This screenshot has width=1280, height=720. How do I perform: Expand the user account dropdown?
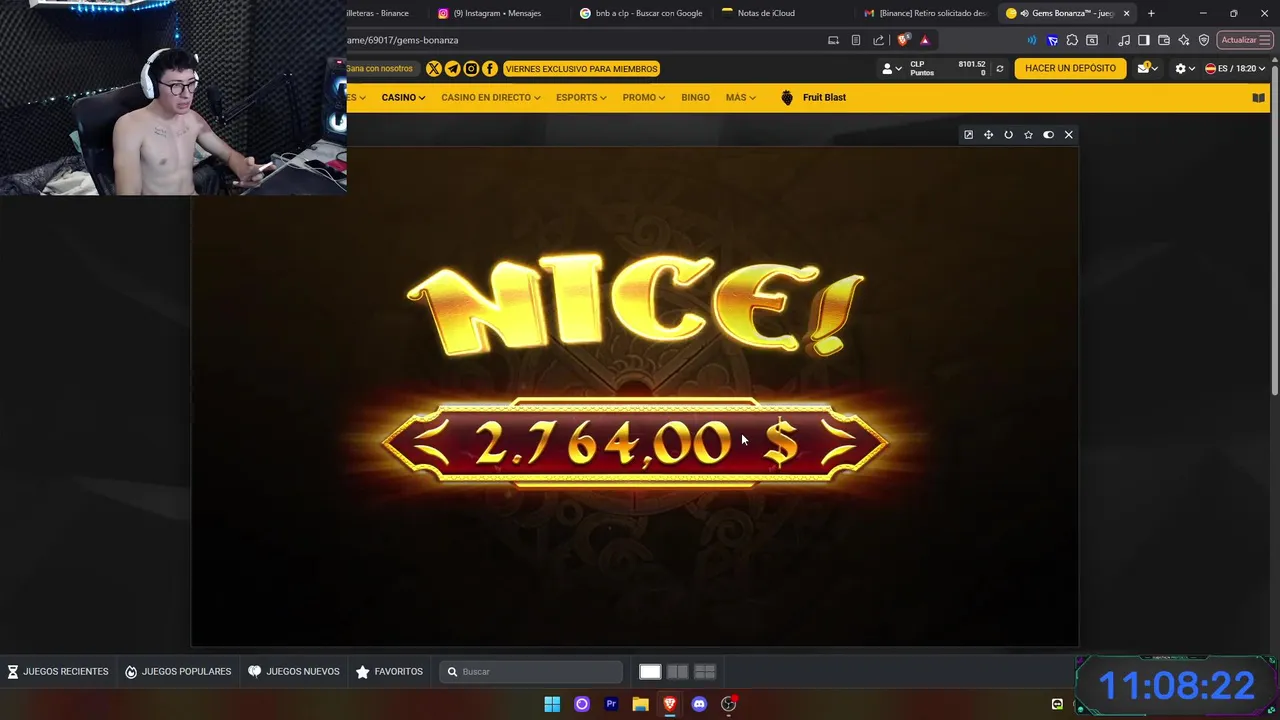pyautogui.click(x=892, y=69)
